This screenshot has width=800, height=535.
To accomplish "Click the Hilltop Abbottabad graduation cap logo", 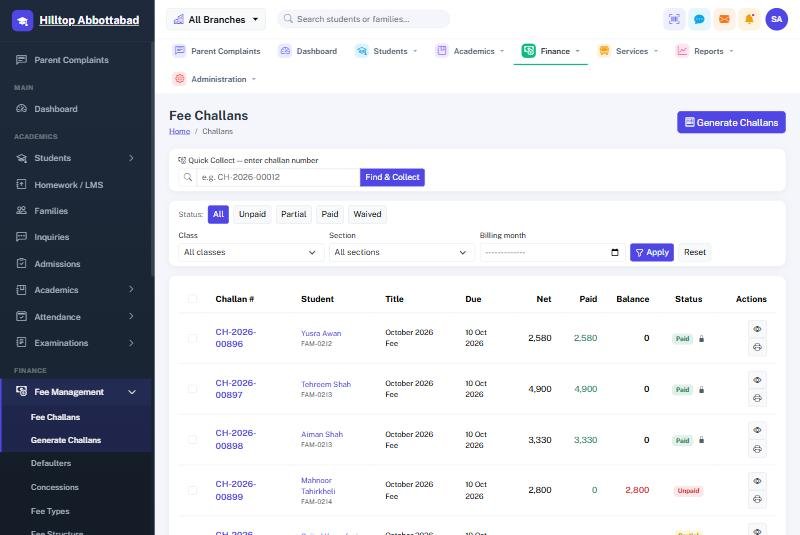I will tap(22, 20).
